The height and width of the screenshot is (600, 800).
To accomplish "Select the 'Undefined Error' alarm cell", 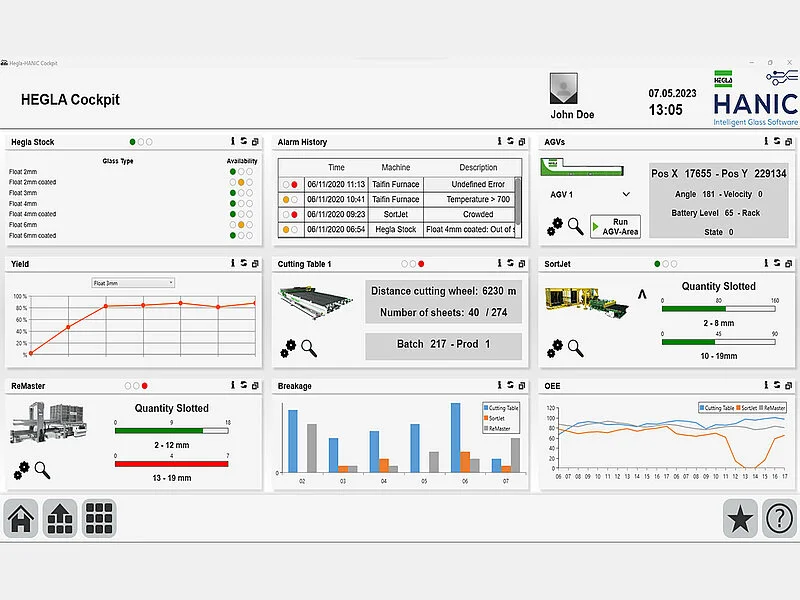I will click(x=478, y=184).
